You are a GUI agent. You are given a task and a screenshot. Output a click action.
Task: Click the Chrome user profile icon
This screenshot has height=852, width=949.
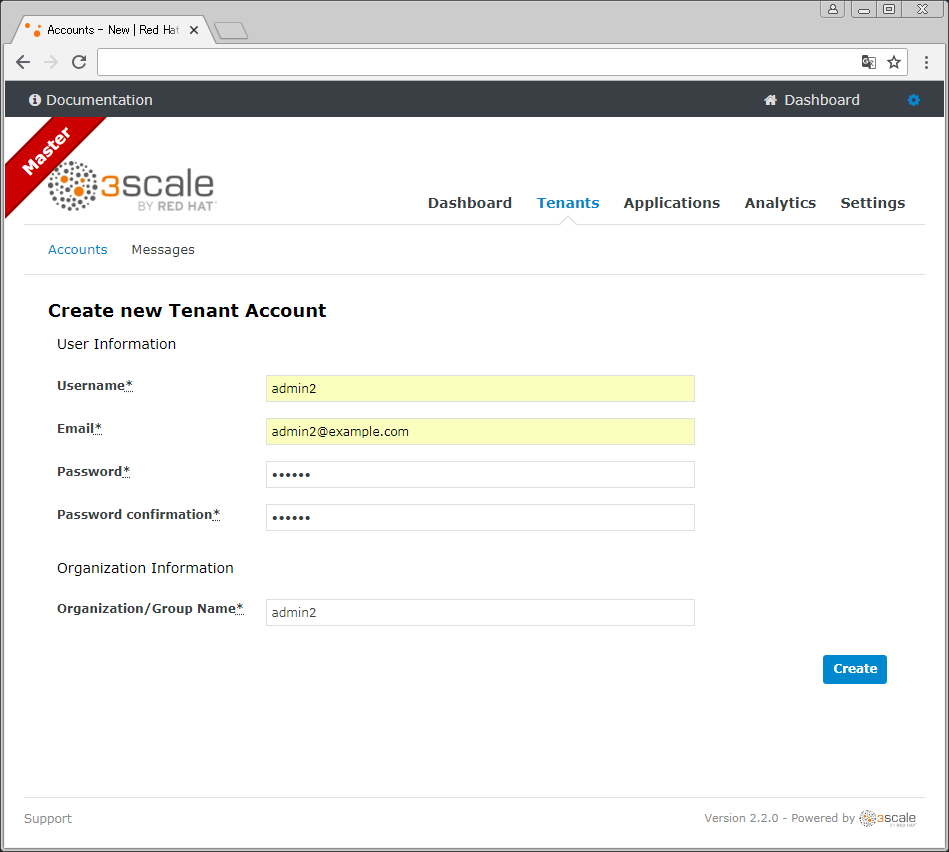point(833,9)
